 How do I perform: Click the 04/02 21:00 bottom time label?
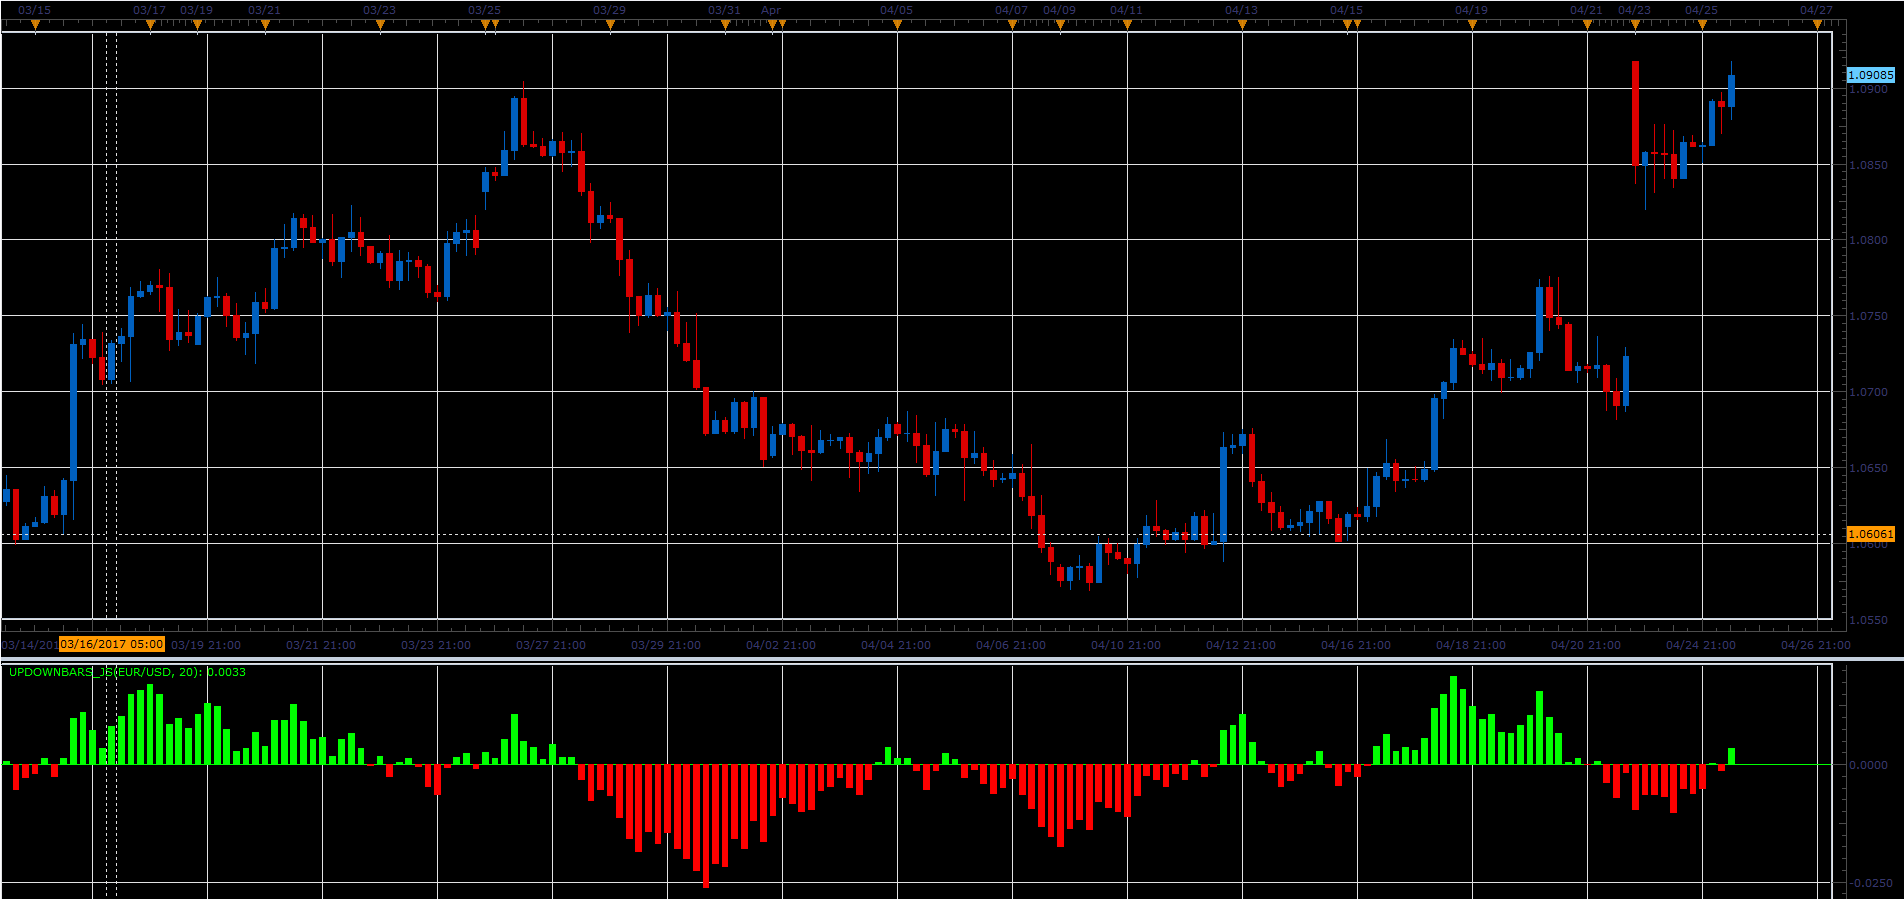pos(781,645)
